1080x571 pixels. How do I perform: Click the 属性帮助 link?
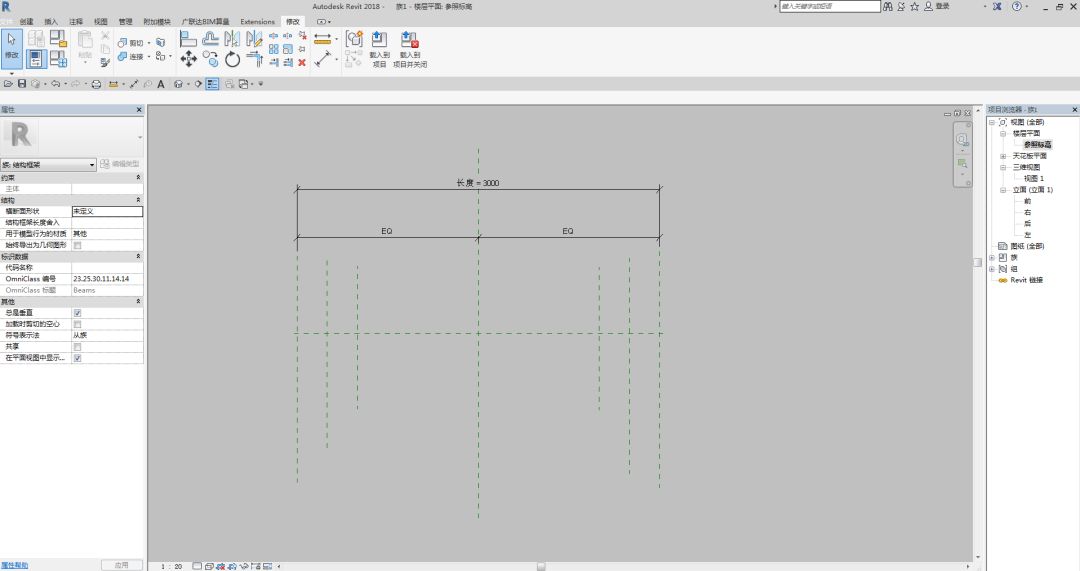point(14,565)
